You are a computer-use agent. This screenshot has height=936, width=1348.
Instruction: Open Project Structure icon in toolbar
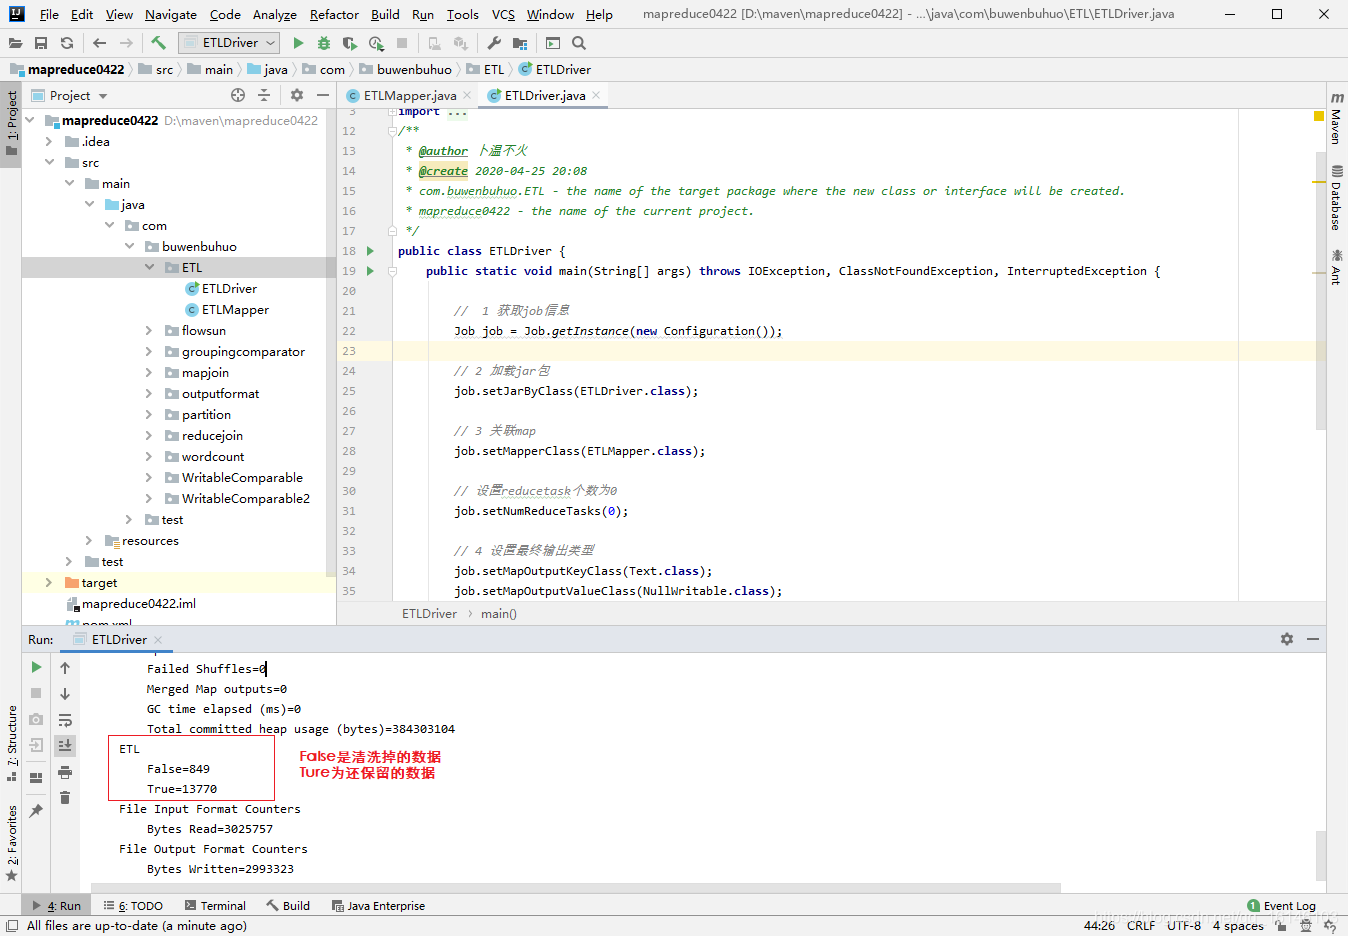[520, 43]
